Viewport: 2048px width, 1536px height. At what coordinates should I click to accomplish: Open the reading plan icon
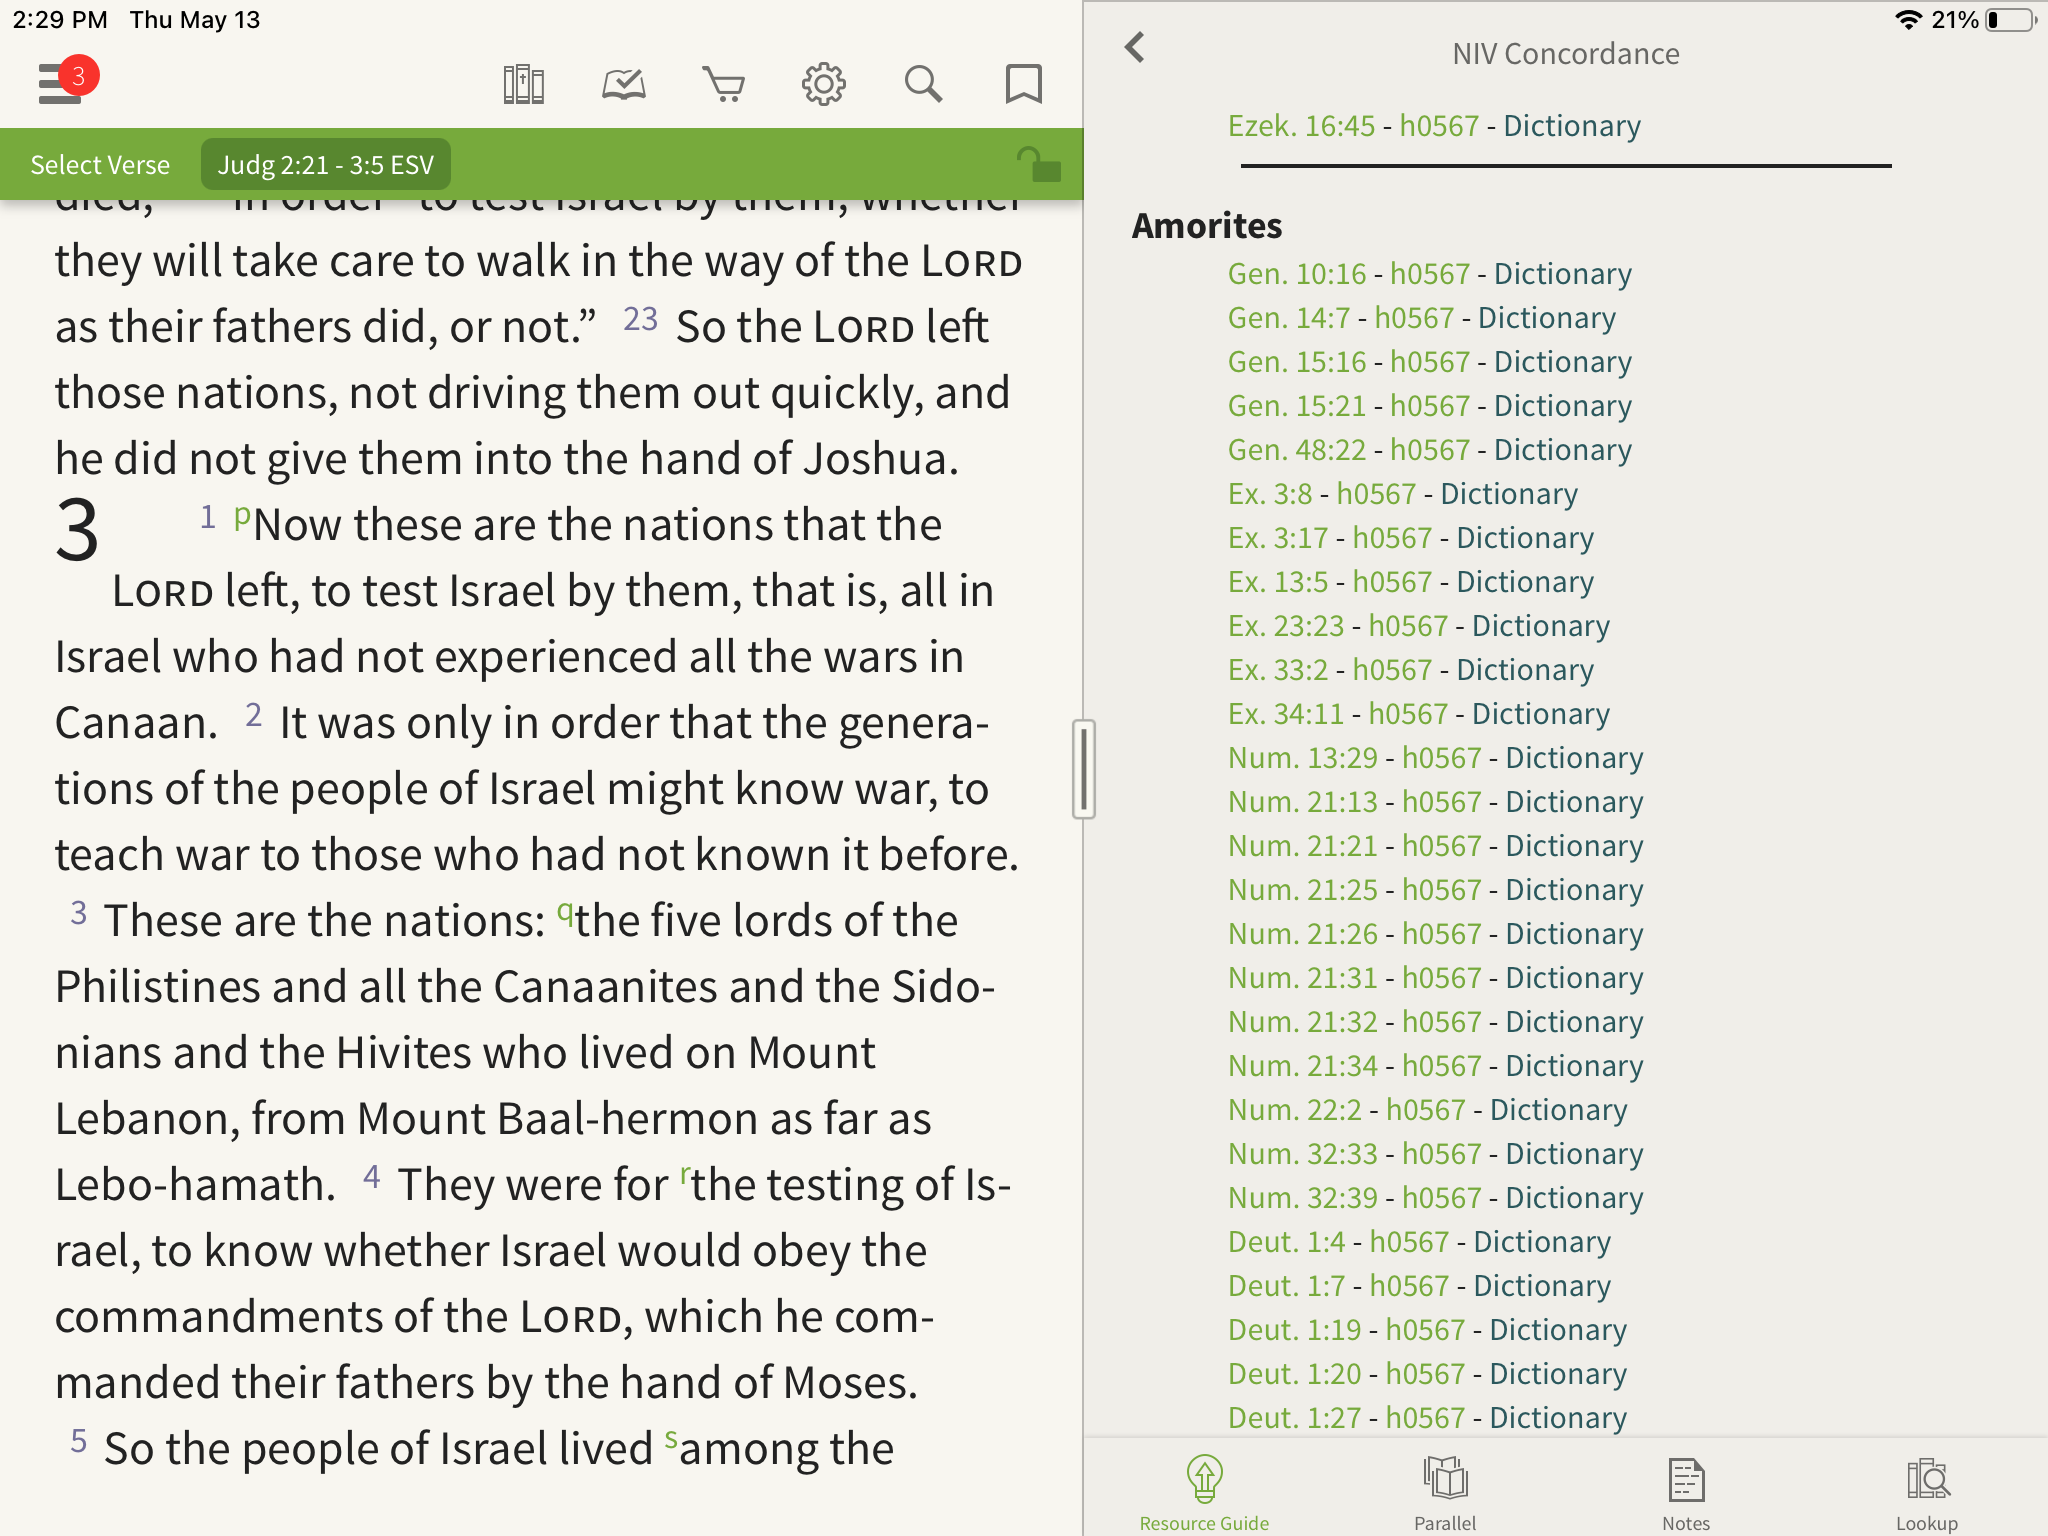click(x=623, y=85)
